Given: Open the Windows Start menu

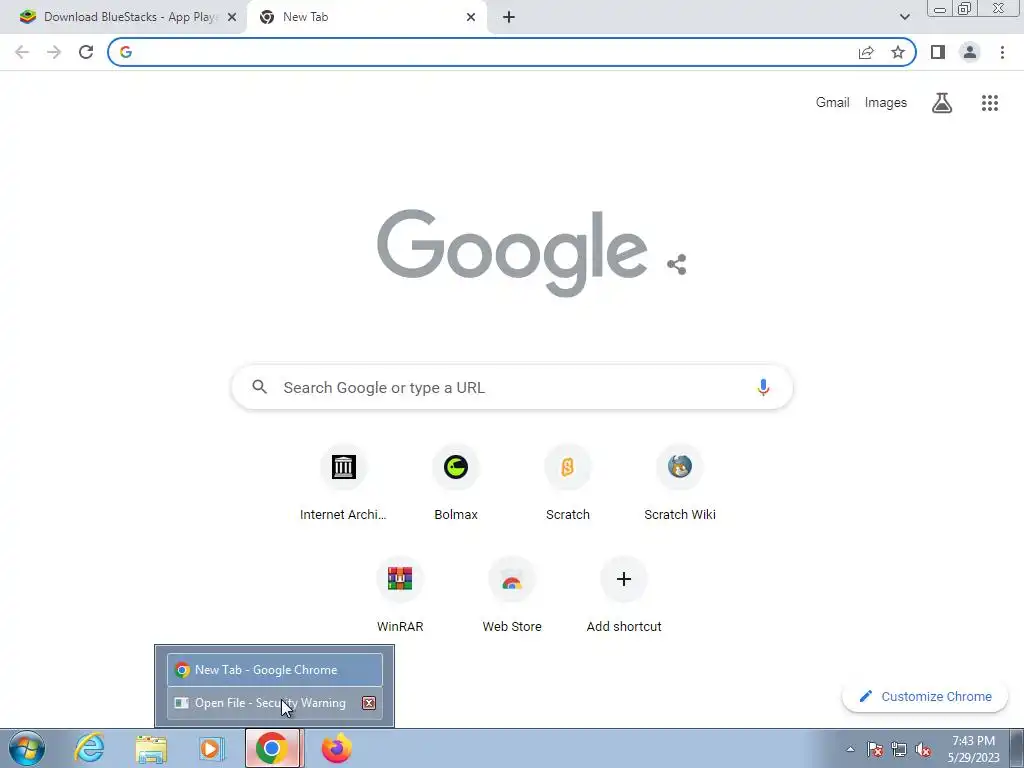Looking at the screenshot, I should click(27, 748).
